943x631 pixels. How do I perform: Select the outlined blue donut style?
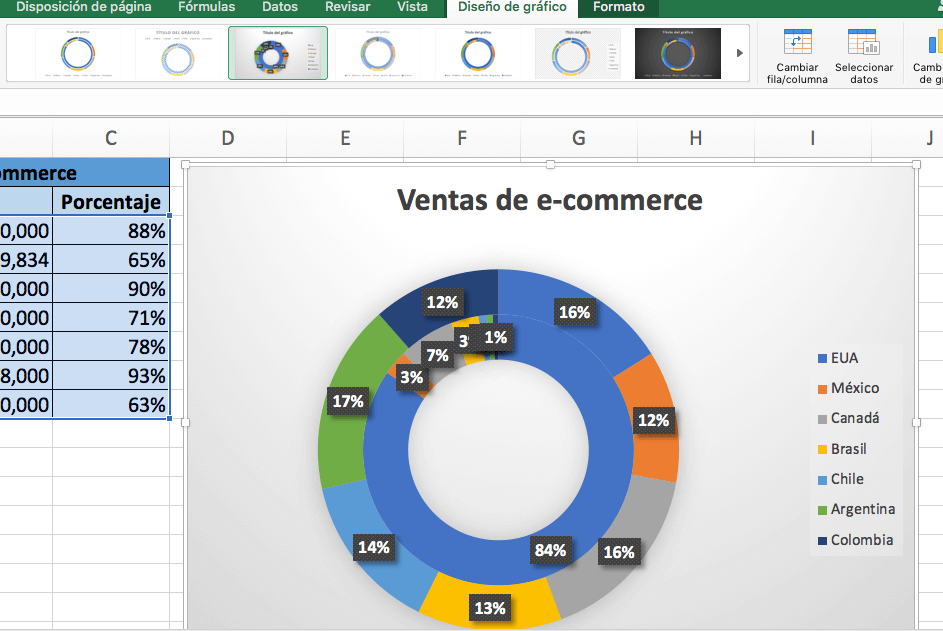(x=477, y=55)
